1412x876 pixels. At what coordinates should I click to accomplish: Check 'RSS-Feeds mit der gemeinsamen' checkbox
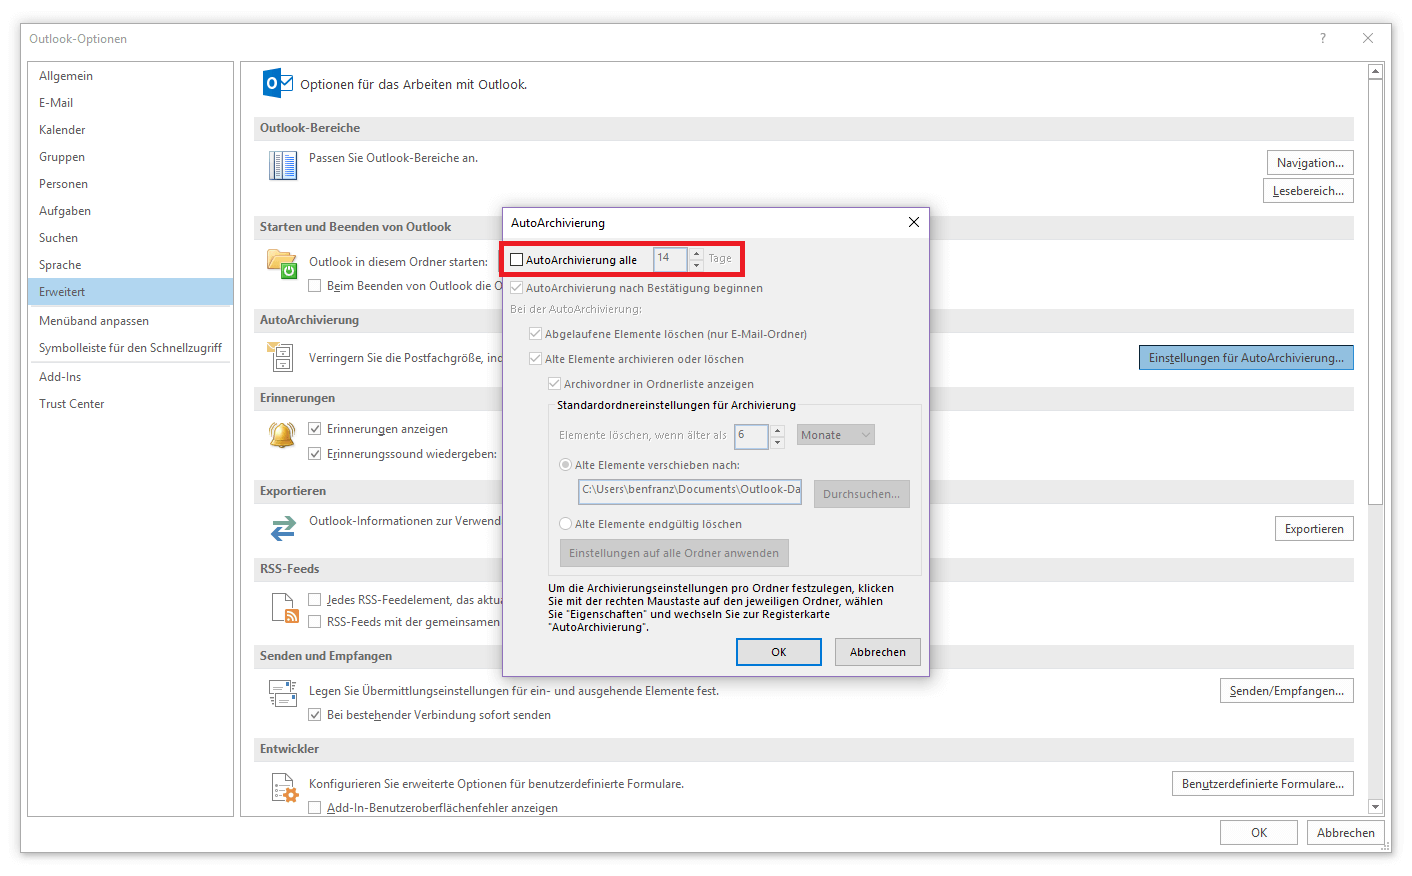[x=315, y=622]
